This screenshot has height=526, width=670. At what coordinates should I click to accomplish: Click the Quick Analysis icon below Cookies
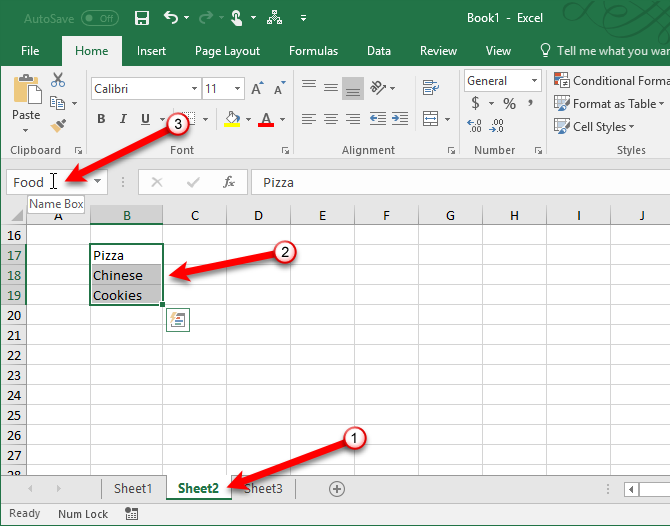(179, 319)
